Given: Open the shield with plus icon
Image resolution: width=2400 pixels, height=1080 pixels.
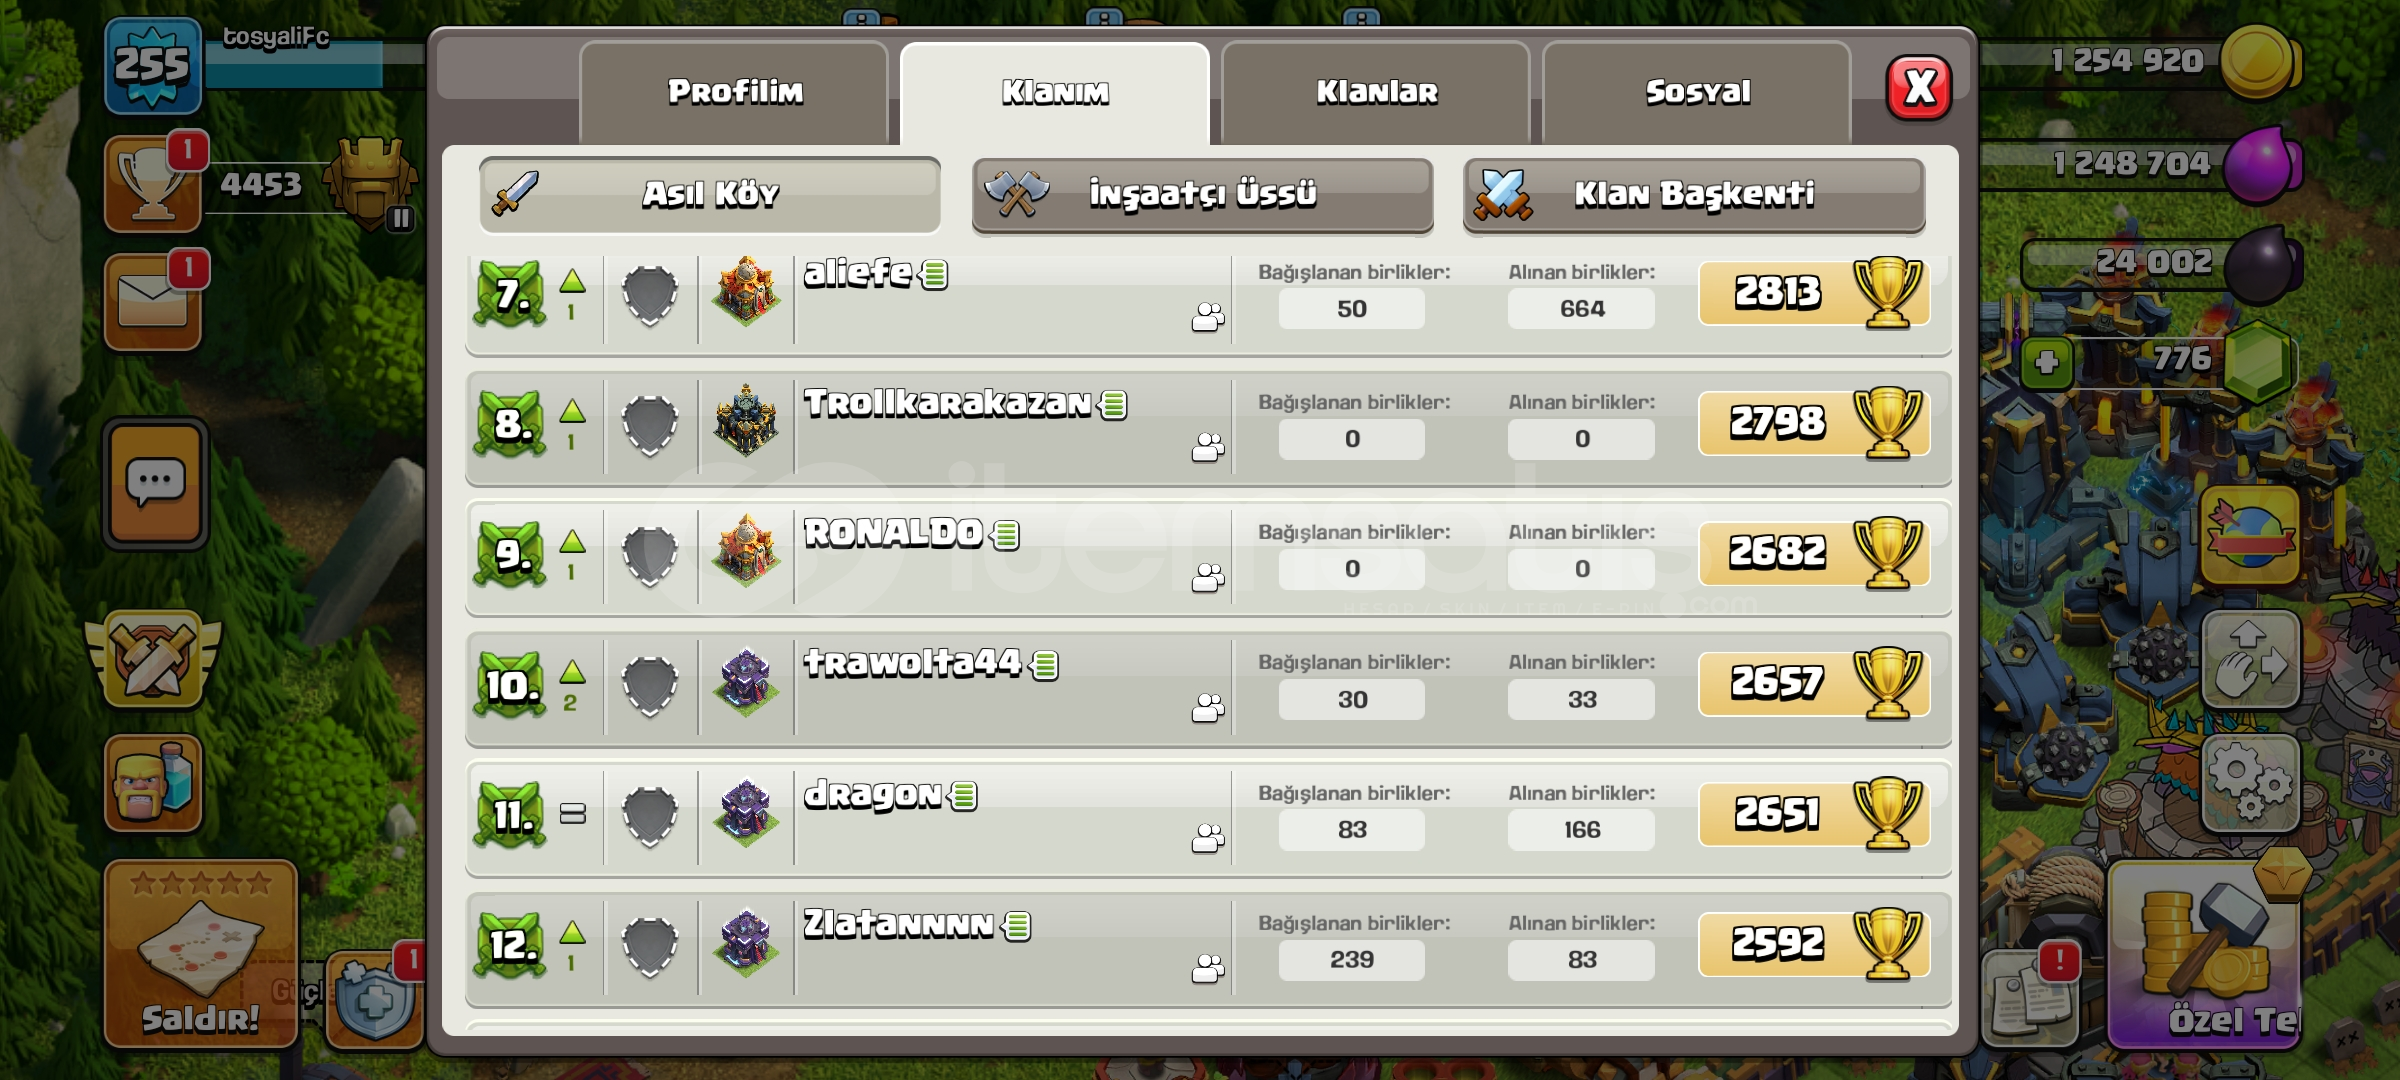Looking at the screenshot, I should click(x=374, y=1000).
